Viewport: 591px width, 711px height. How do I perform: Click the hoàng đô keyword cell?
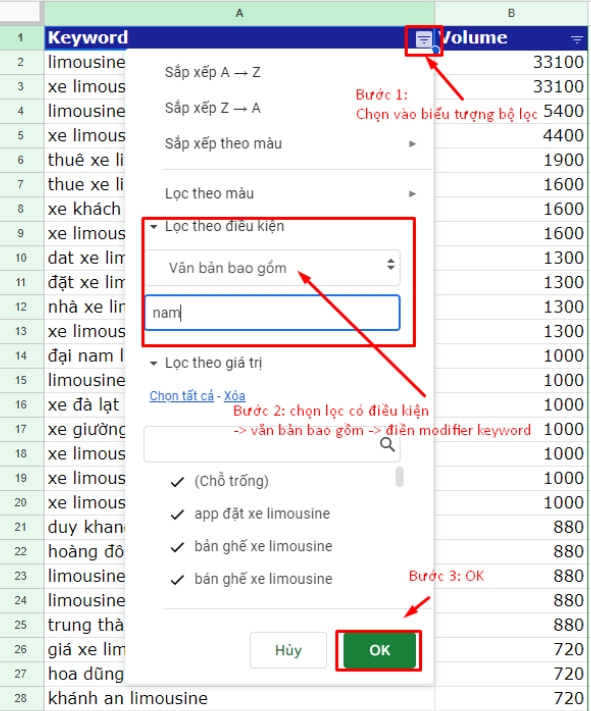pyautogui.click(x=85, y=552)
